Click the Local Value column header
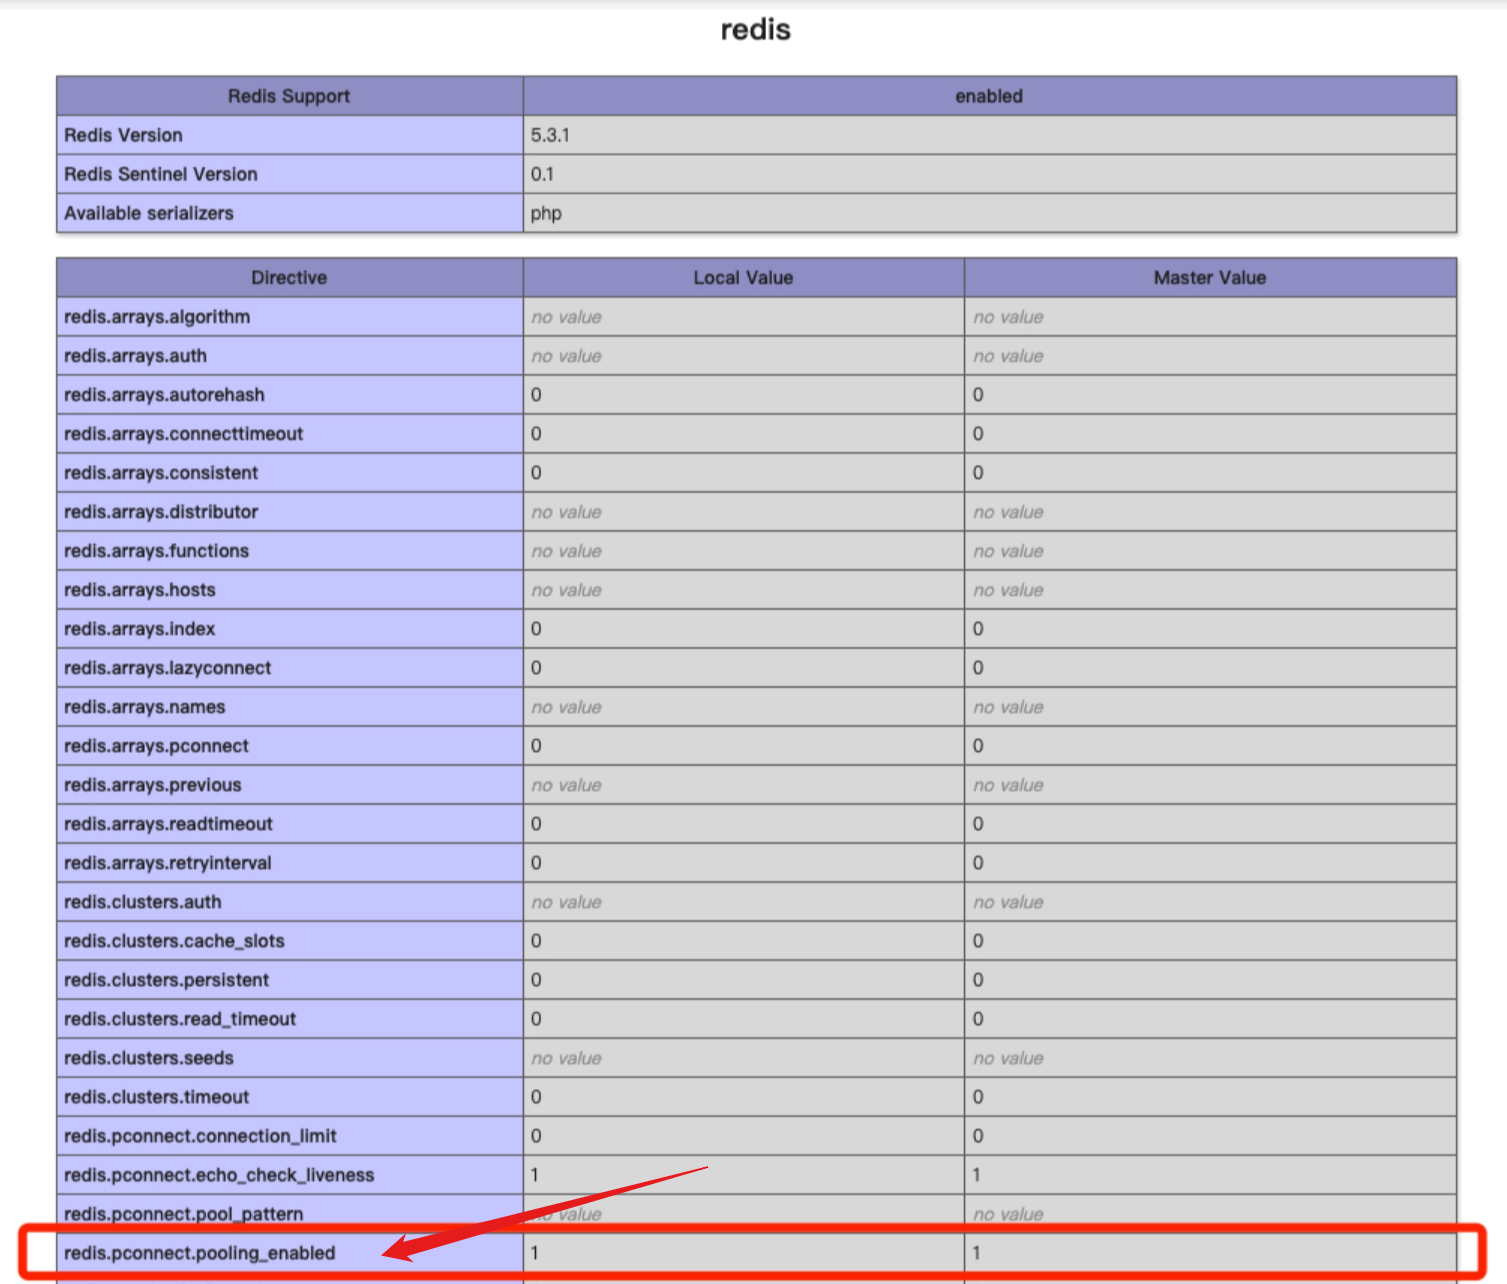The width and height of the screenshot is (1507, 1284). click(x=743, y=278)
